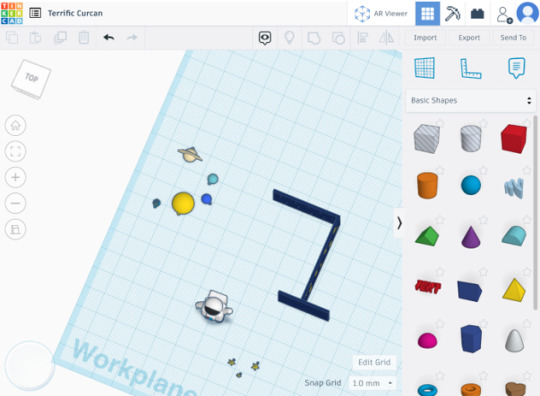Pick the purple Cone shape
Viewport: 540px width, 396px height.
(471, 237)
